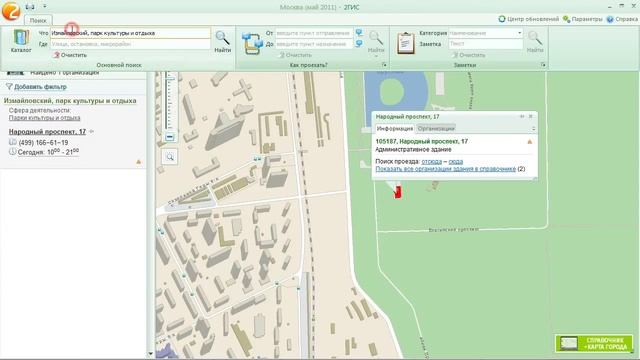This screenshot has height=360, width=640.
Task: Click map magnifier search tool button
Action: (x=170, y=157)
